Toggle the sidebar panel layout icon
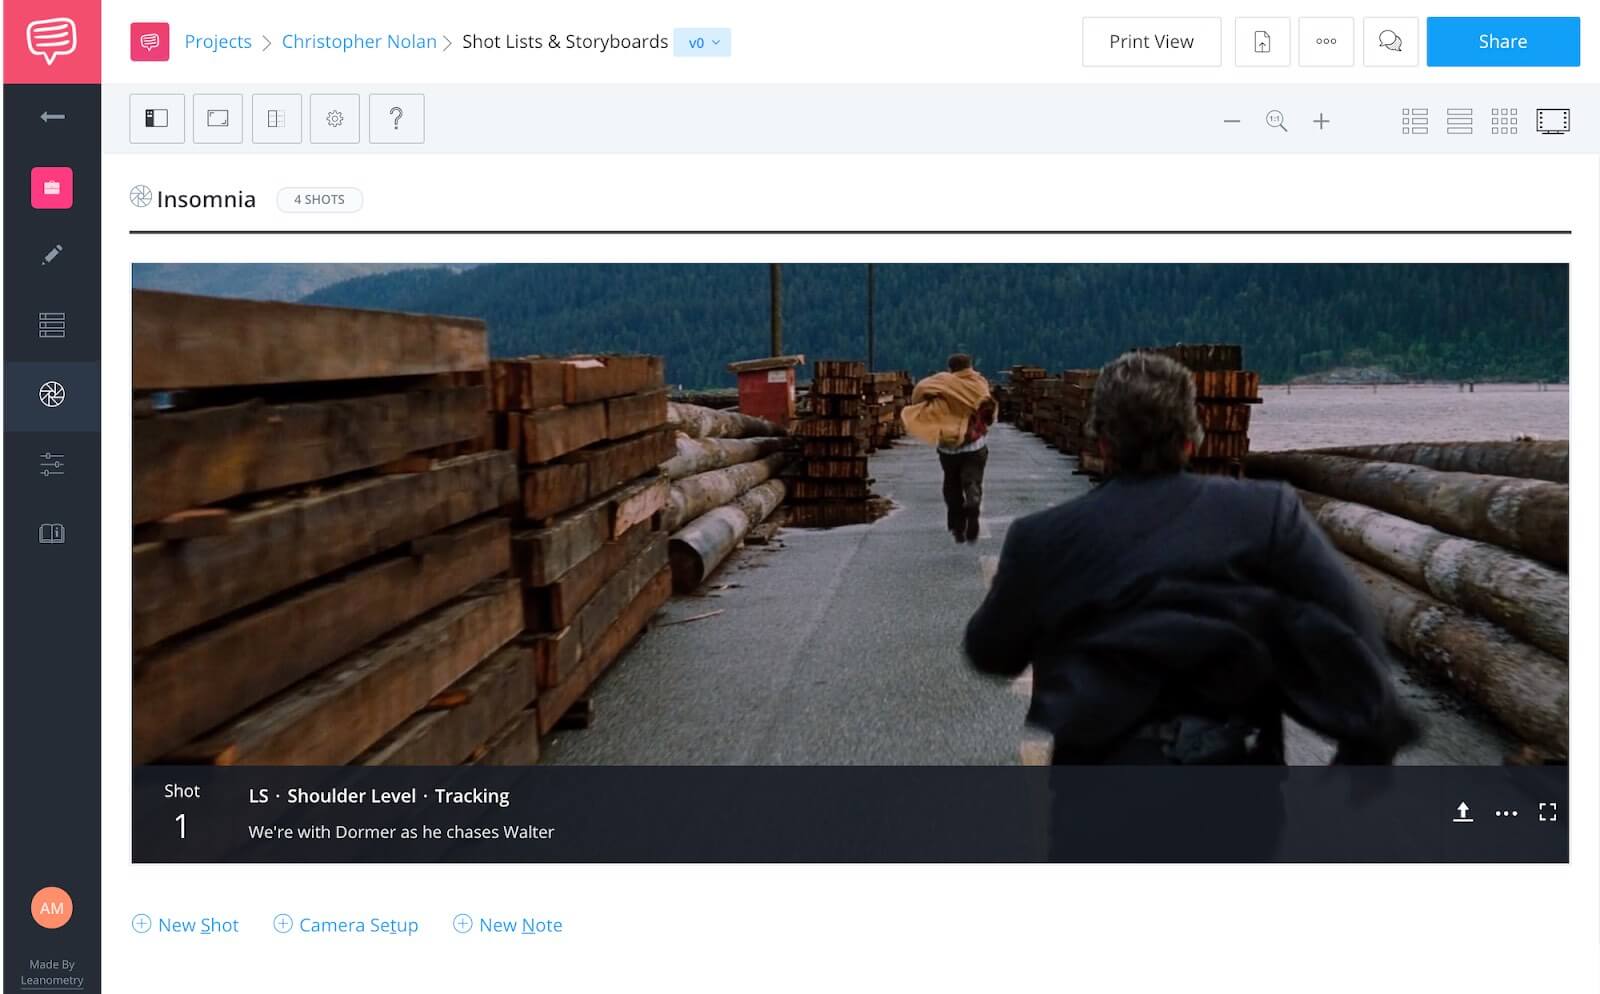The width and height of the screenshot is (1600, 994). point(157,119)
